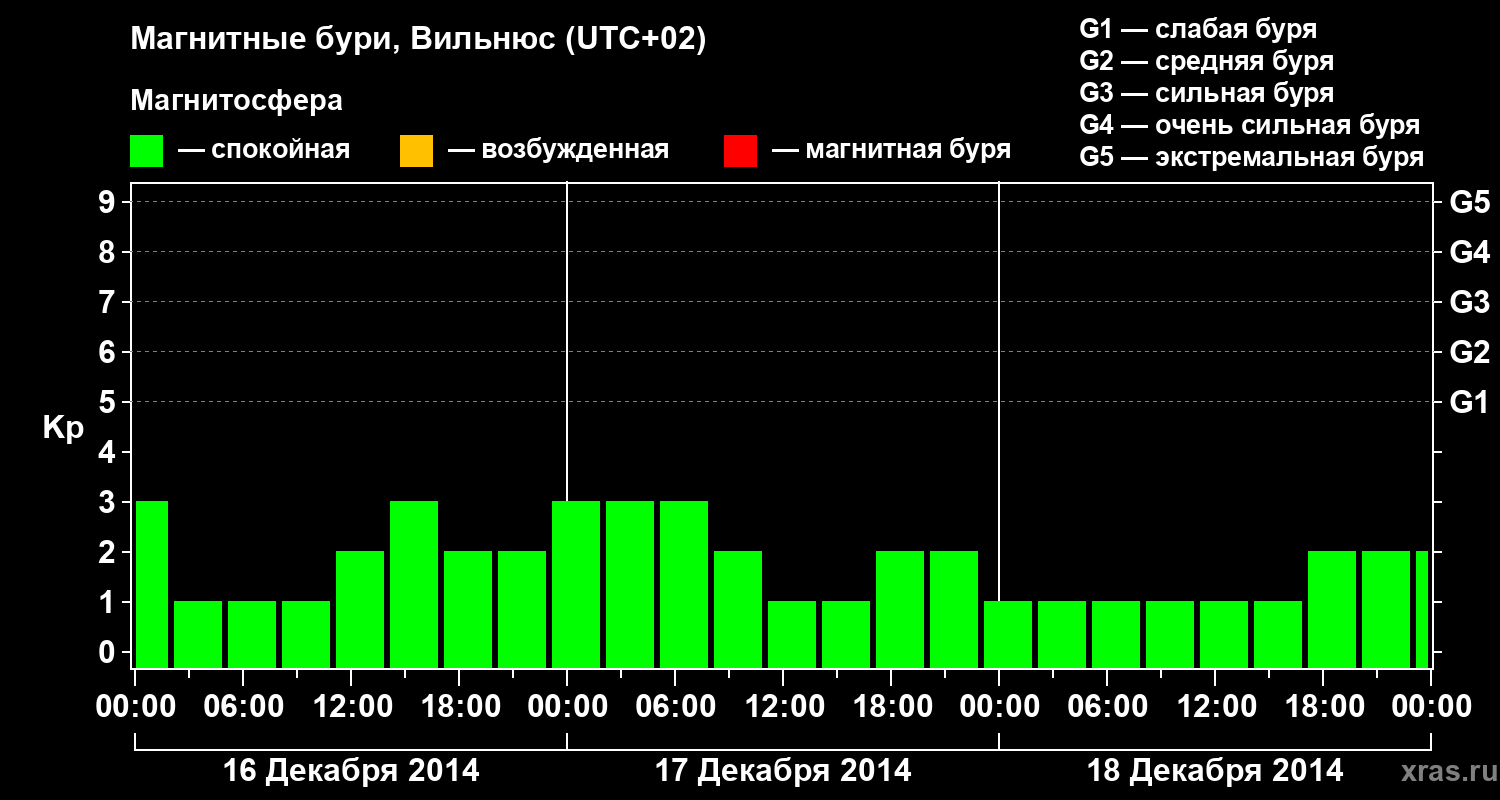Click the 'G2' label on right axis

point(1469,352)
